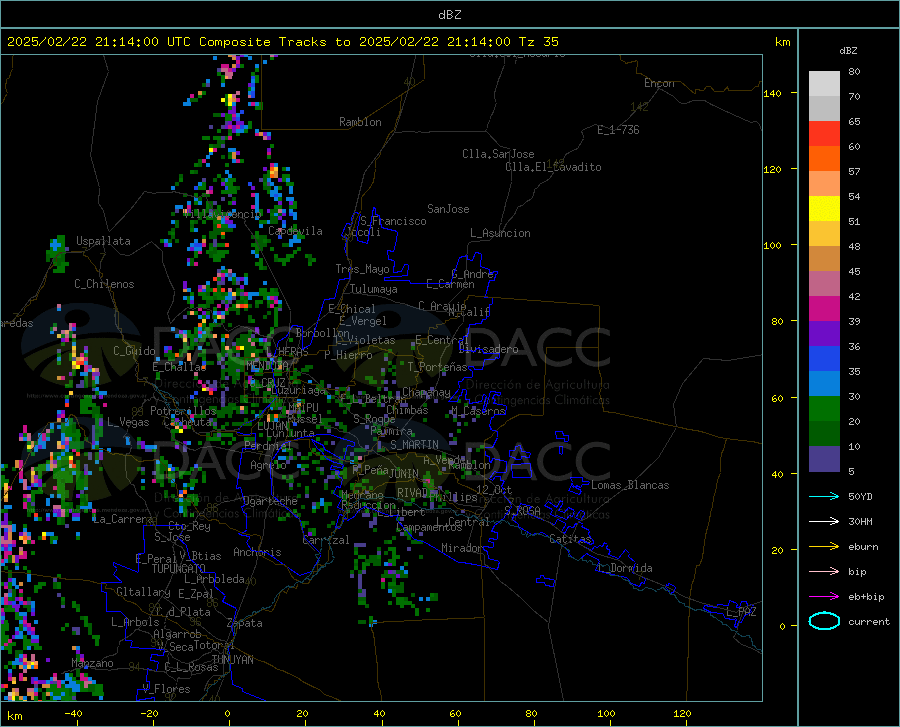The image size is (900, 727).
Task: Click the TUPUNGATO map label
Action: tap(179, 569)
